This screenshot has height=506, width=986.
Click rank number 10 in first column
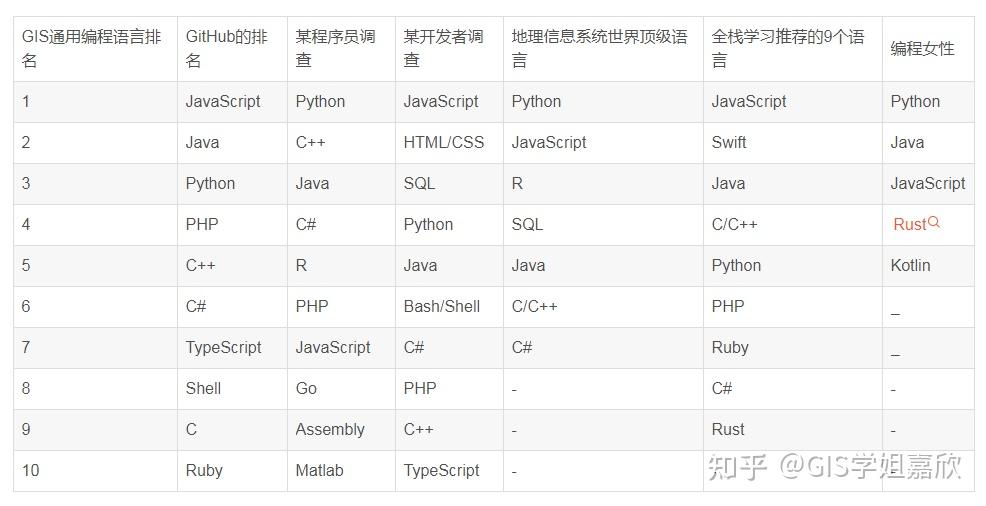tap(30, 470)
